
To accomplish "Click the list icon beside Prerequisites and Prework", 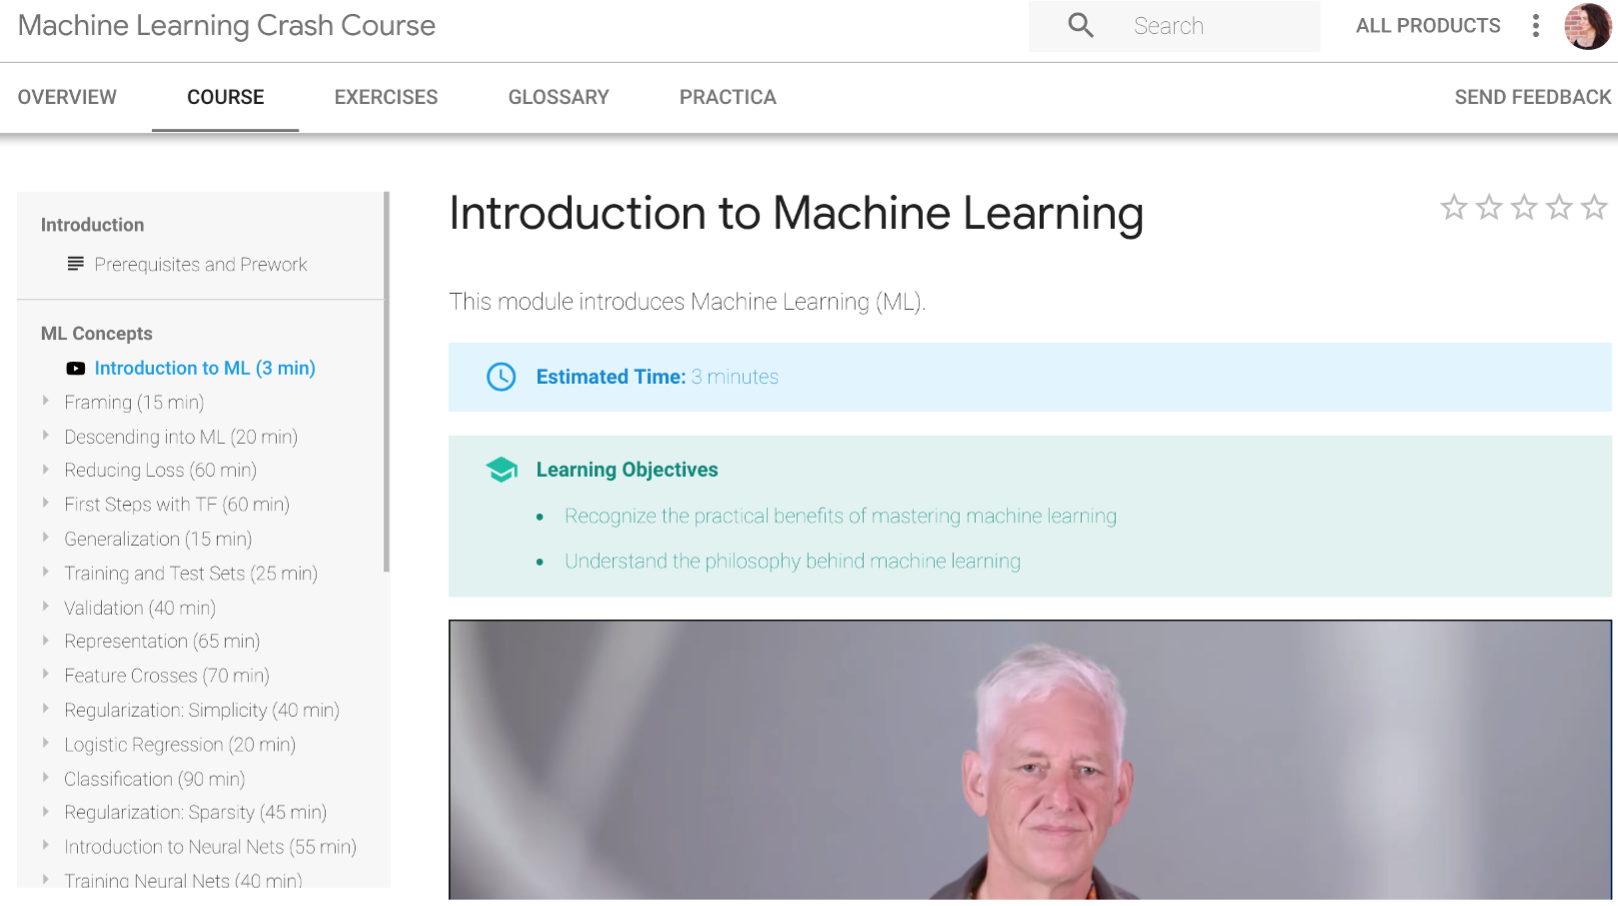I will 75,264.
